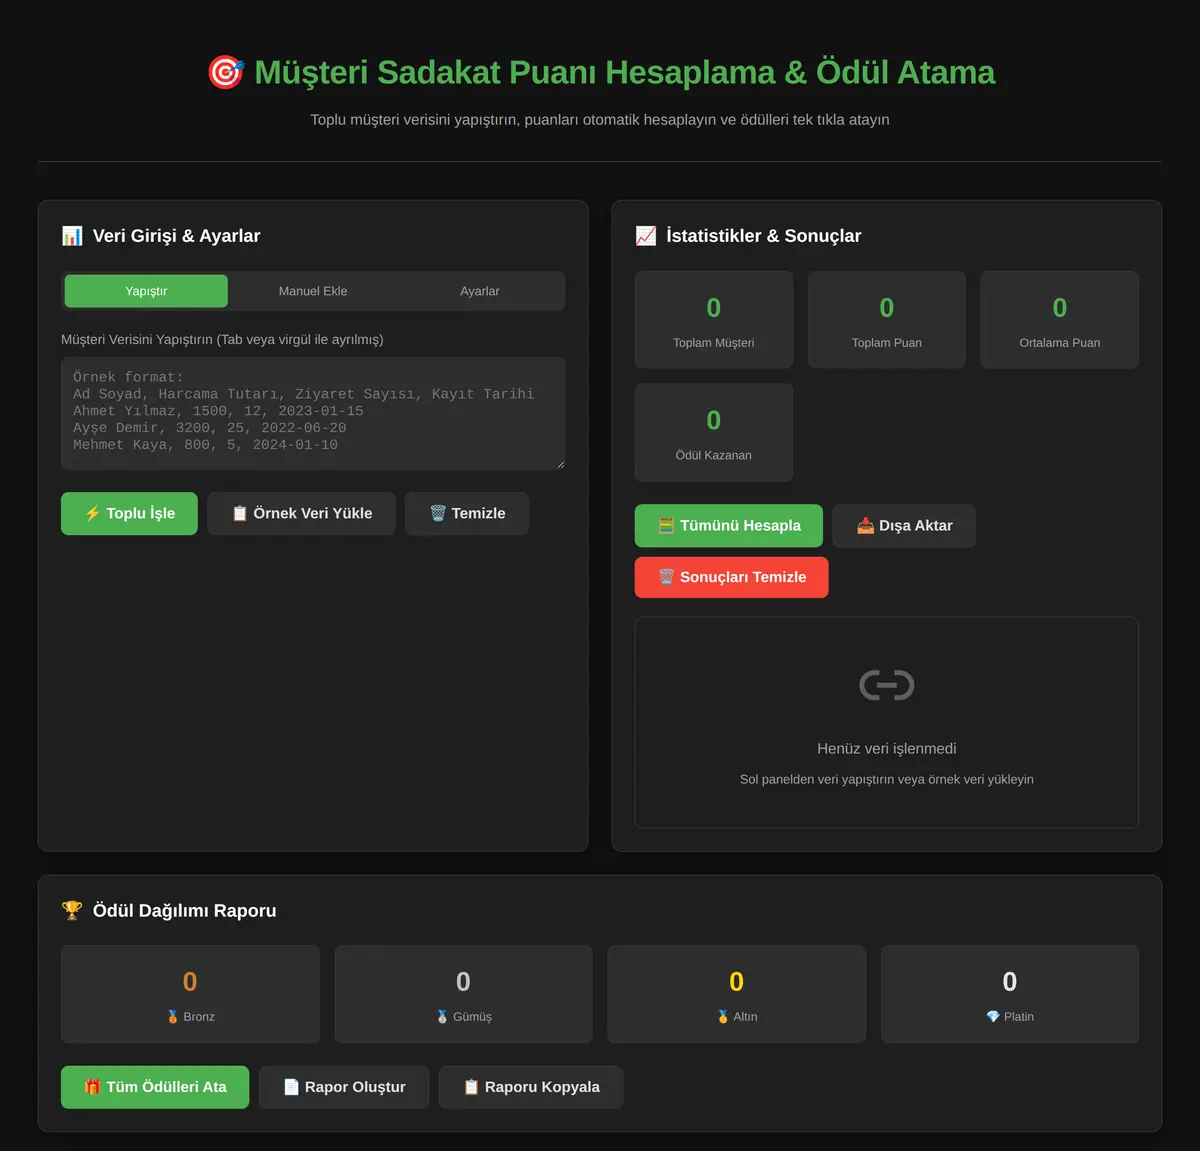1200x1151 pixels.
Task: Click the Bronz reward count card
Action: pos(190,994)
